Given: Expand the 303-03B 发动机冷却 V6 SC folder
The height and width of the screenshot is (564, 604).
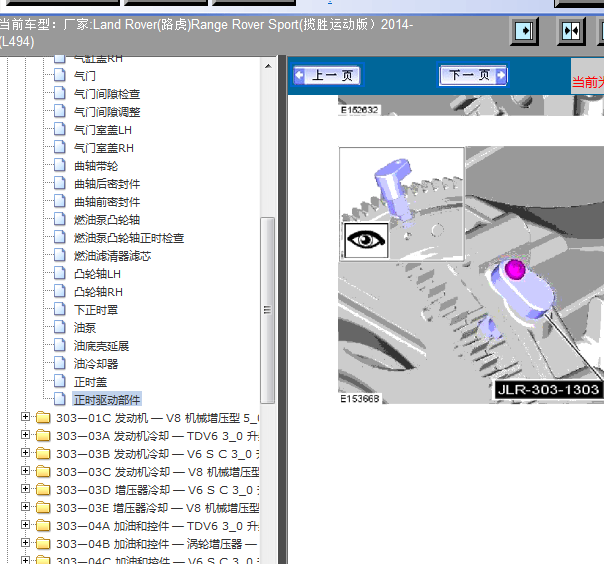Looking at the screenshot, I should [x=25, y=453].
